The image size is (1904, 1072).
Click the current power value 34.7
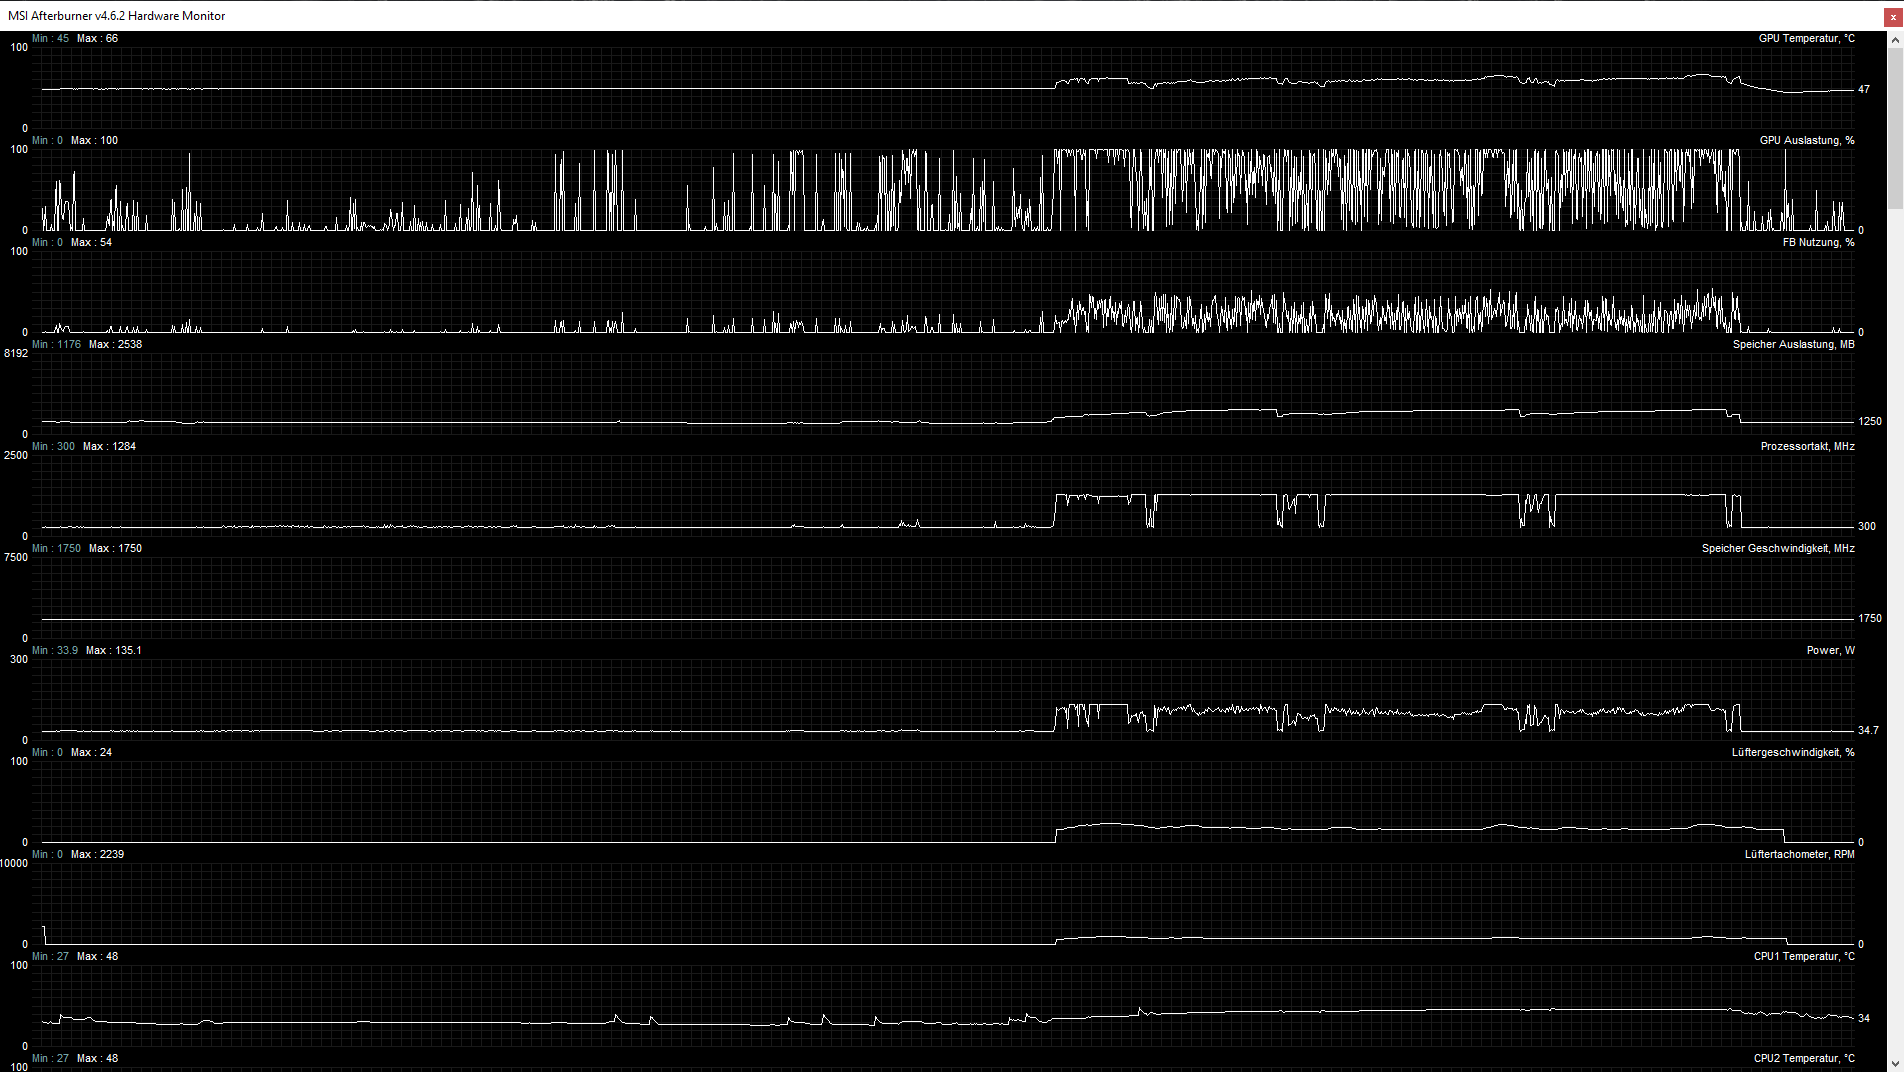(1868, 731)
